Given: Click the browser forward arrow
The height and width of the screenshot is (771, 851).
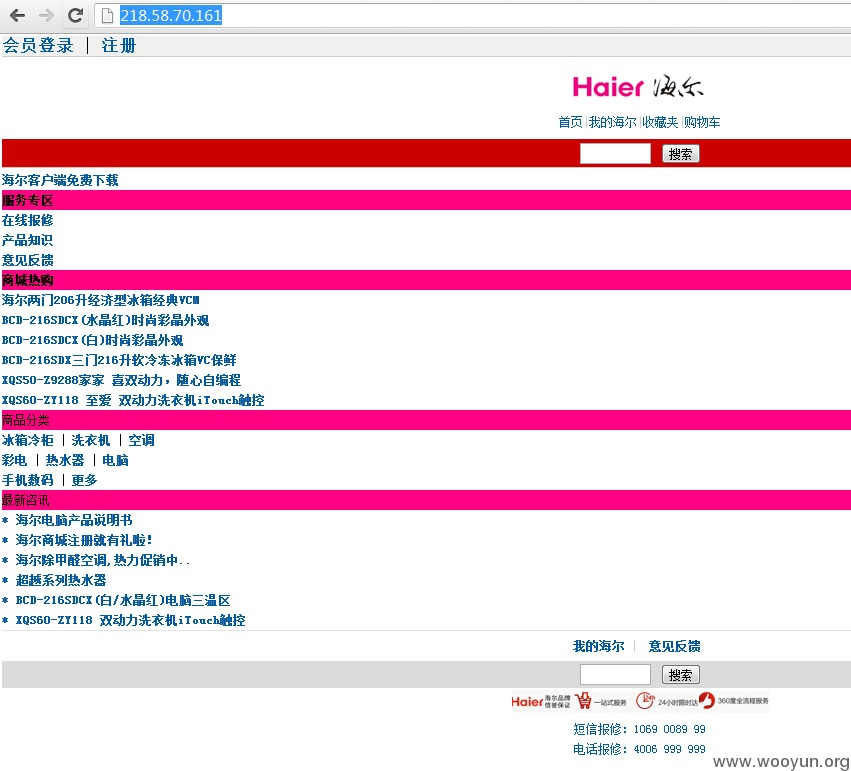Looking at the screenshot, I should coord(46,15).
